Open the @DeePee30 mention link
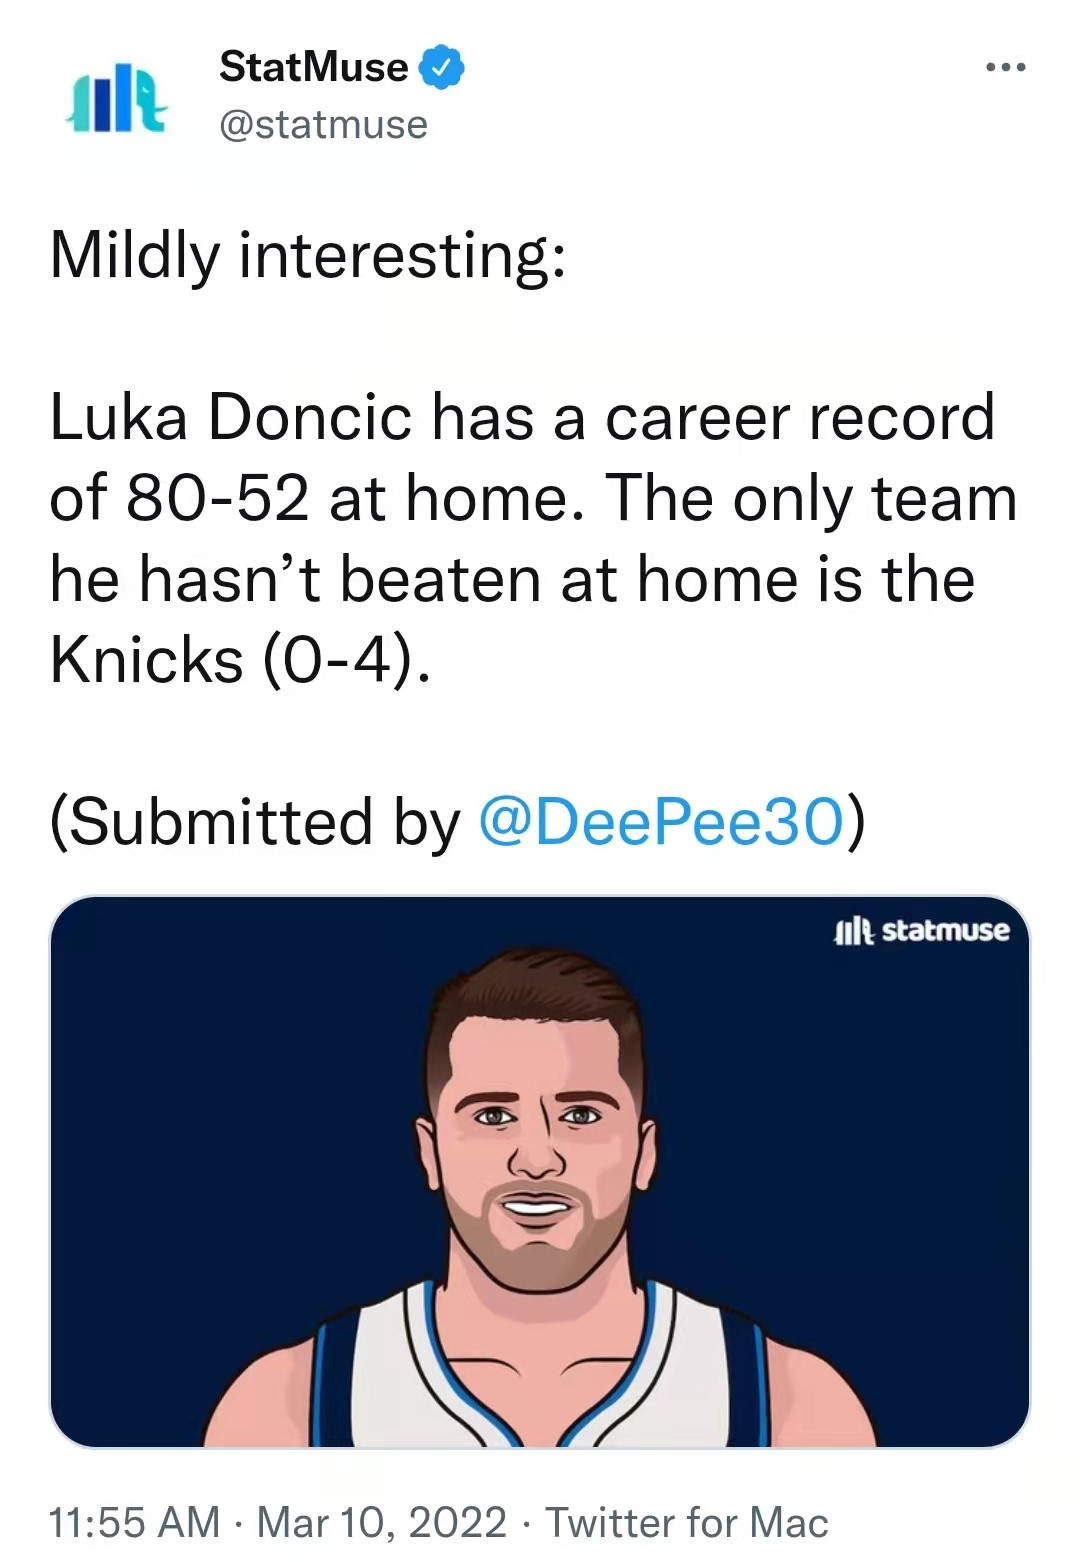 (x=662, y=821)
